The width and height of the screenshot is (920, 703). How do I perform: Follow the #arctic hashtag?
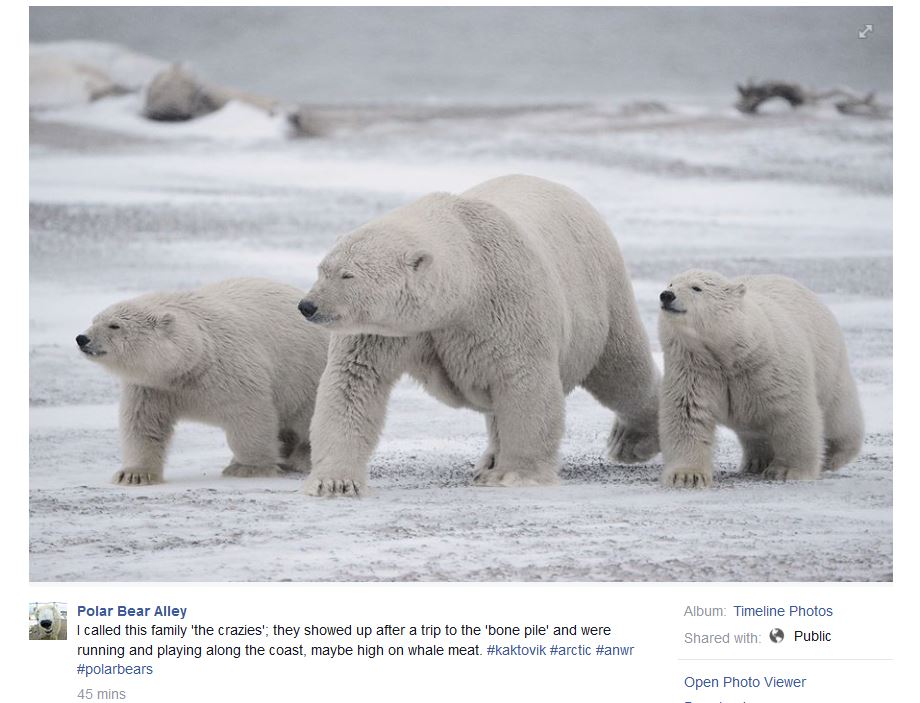point(570,650)
